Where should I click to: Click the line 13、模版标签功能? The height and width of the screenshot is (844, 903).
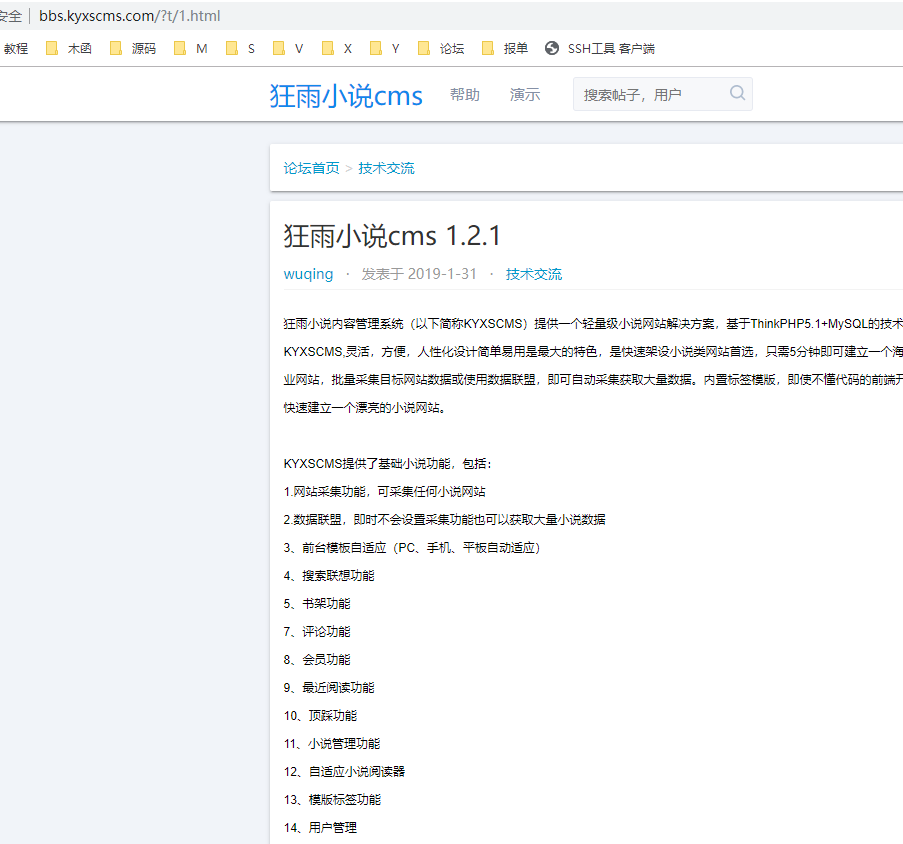(x=332, y=800)
